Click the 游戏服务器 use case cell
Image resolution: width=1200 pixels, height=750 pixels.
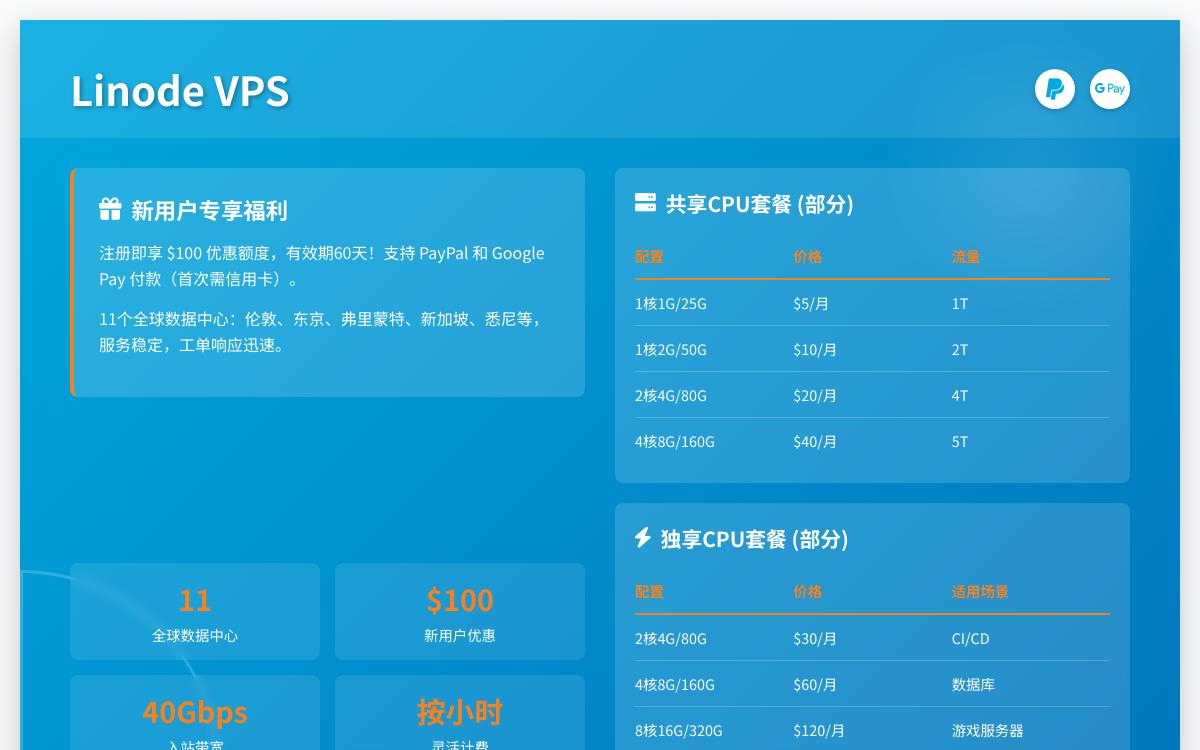pyautogui.click(x=988, y=730)
